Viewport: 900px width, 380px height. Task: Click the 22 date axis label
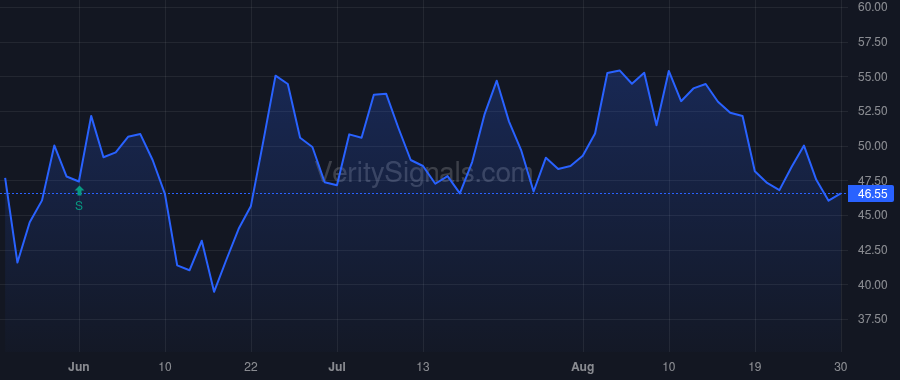251,367
